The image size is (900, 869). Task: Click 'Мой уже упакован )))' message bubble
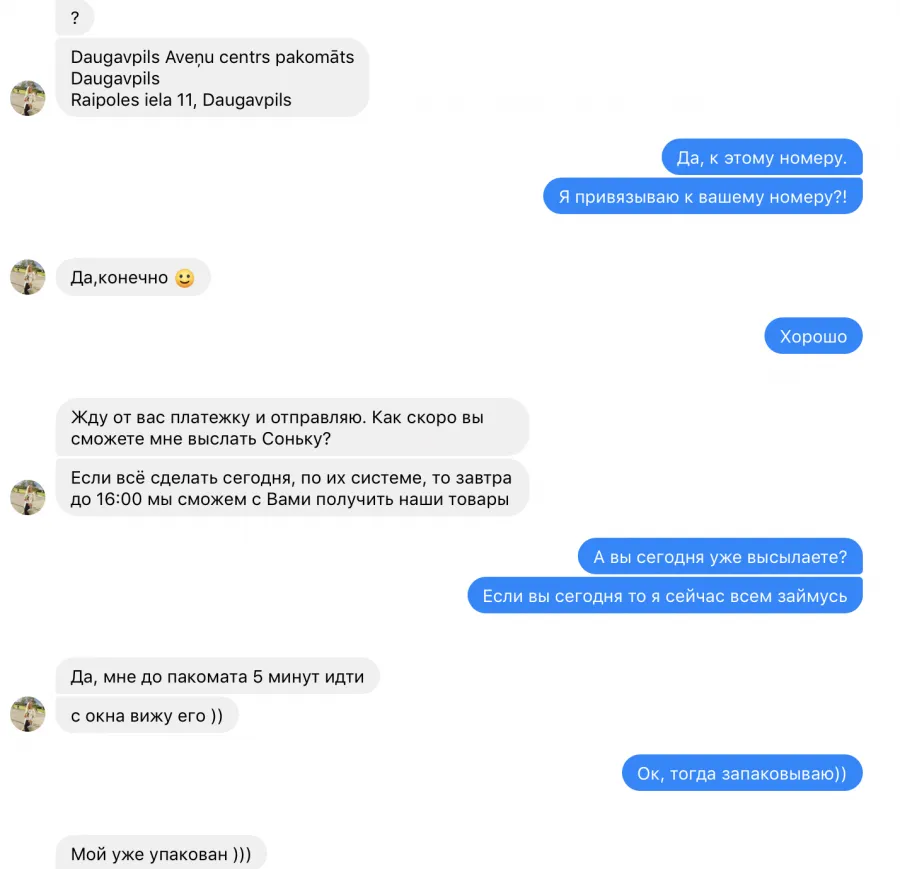(161, 853)
